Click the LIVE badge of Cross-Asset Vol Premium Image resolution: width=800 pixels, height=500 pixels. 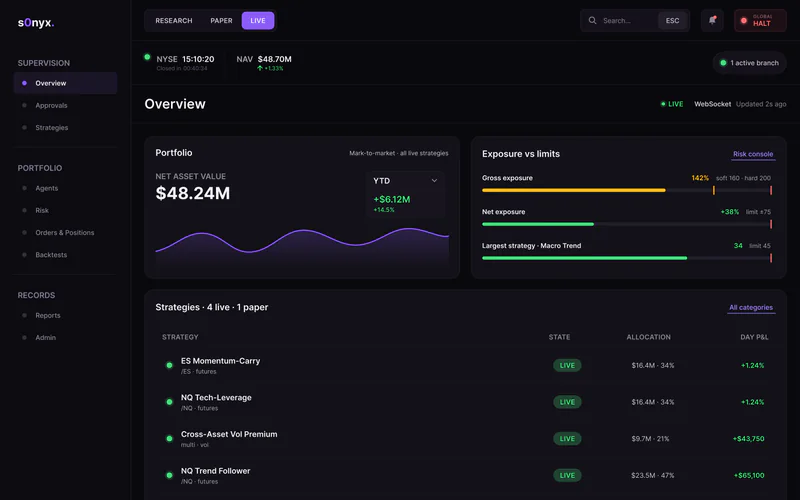coord(567,439)
